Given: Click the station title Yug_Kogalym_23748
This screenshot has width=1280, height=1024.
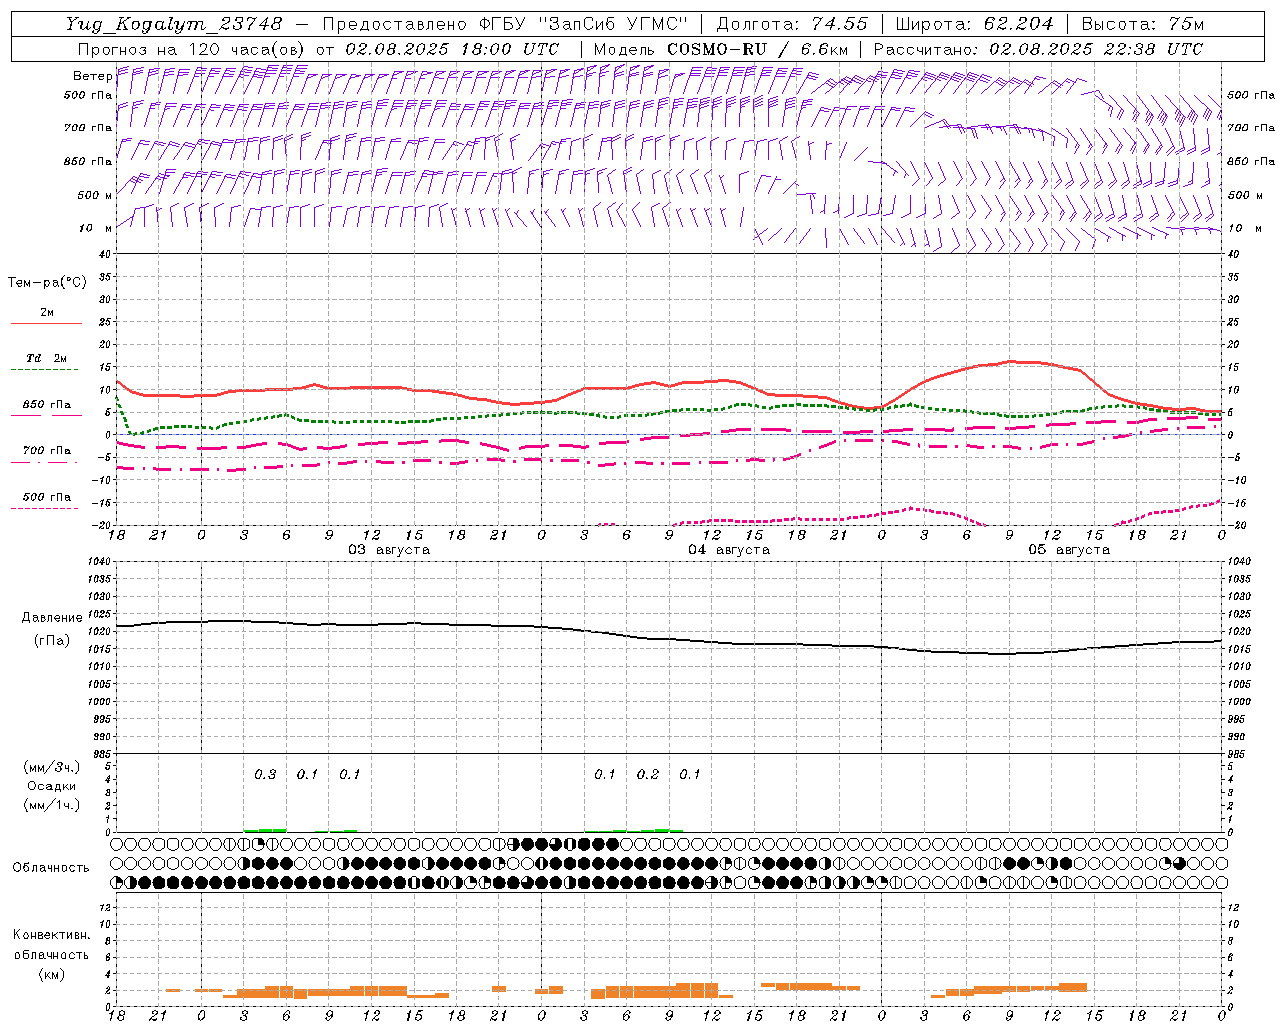Looking at the screenshot, I should tap(174, 24).
